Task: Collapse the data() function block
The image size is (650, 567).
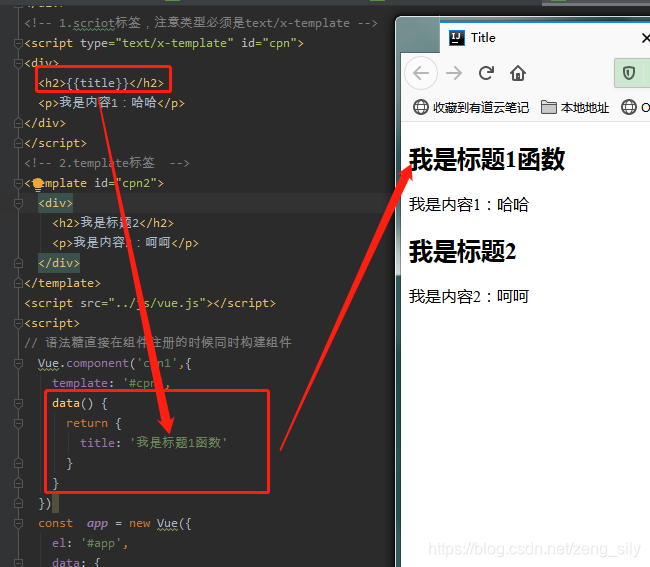Action: click(18, 403)
